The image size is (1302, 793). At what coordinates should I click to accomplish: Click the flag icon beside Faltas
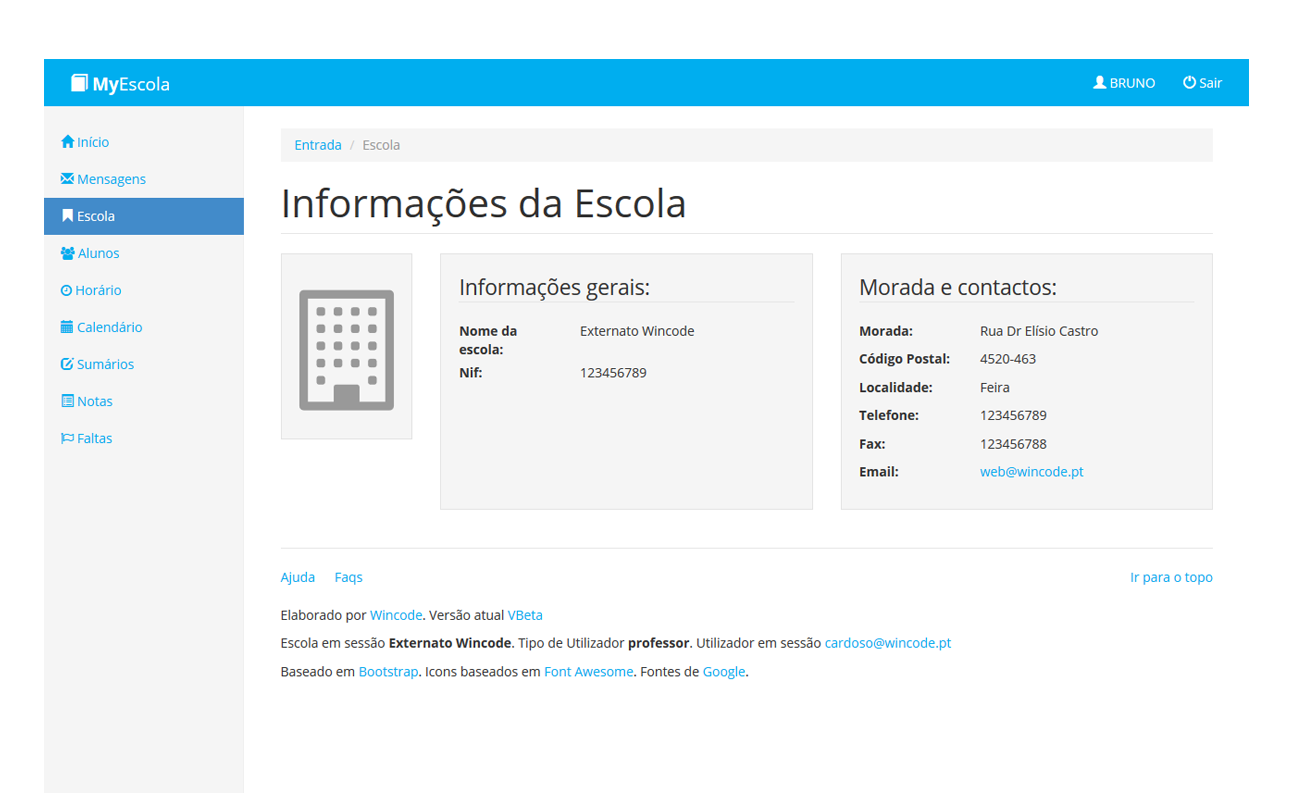[67, 438]
